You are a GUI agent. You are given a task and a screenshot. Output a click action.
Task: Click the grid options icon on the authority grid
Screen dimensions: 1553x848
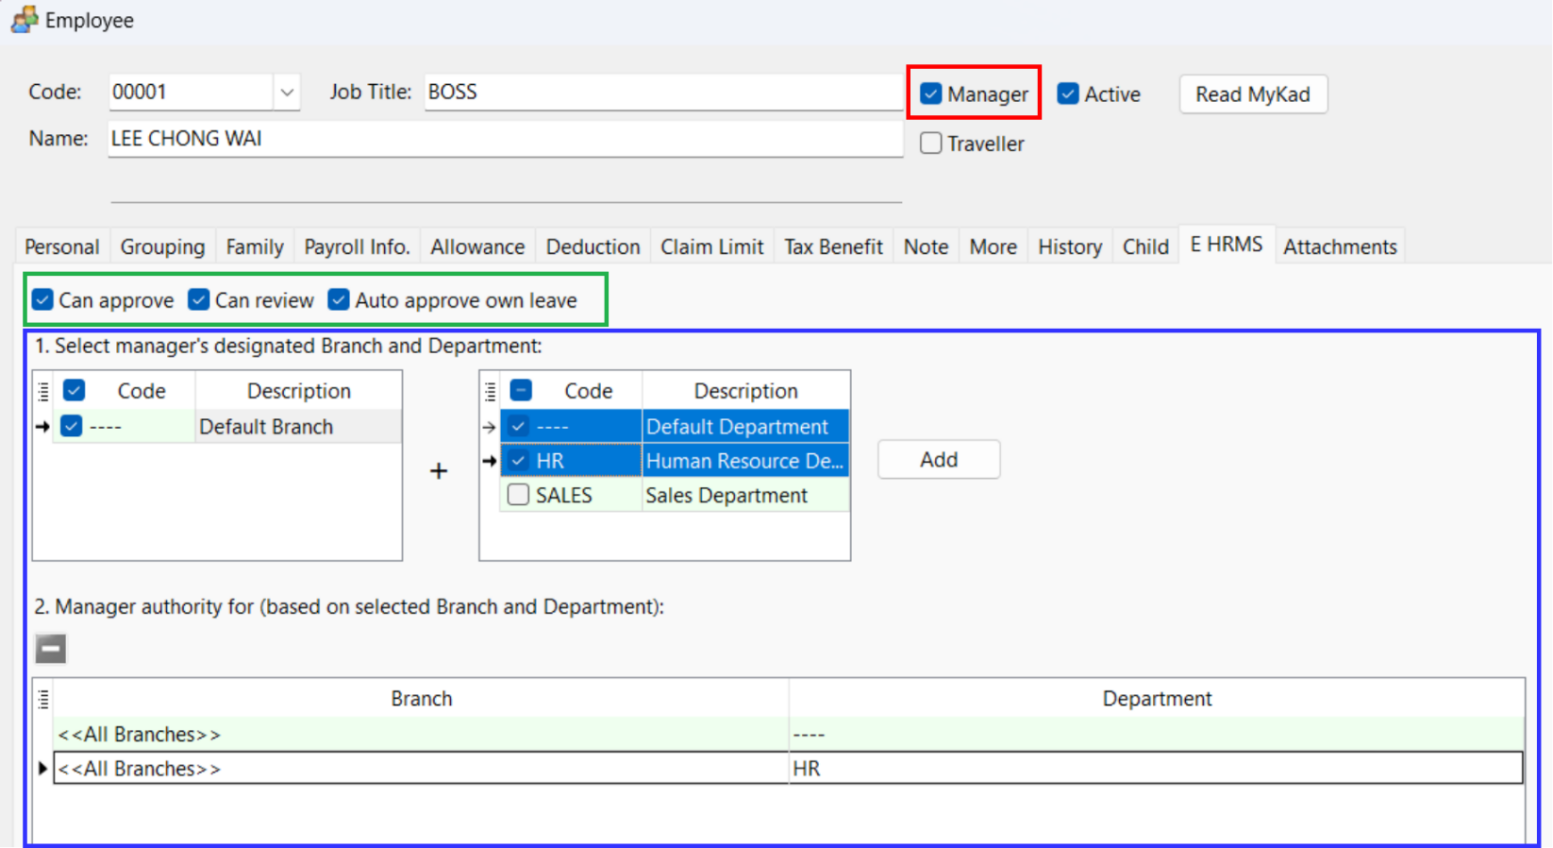[x=42, y=699]
